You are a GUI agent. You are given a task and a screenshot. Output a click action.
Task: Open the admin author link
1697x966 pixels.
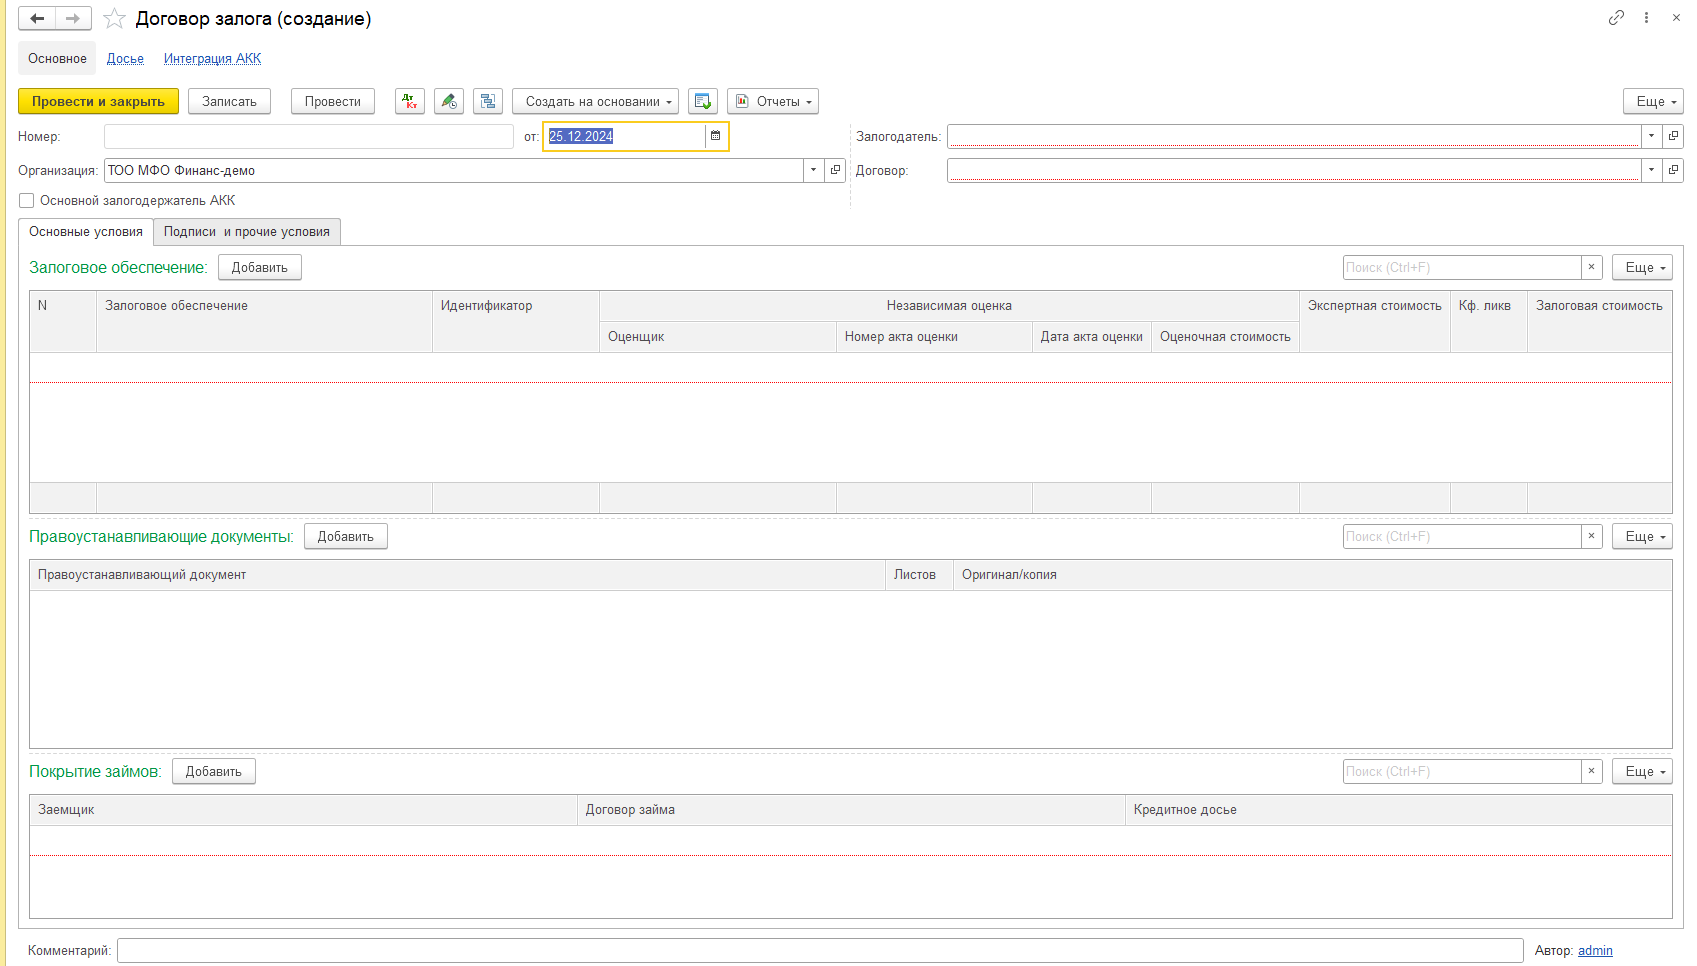click(1595, 950)
